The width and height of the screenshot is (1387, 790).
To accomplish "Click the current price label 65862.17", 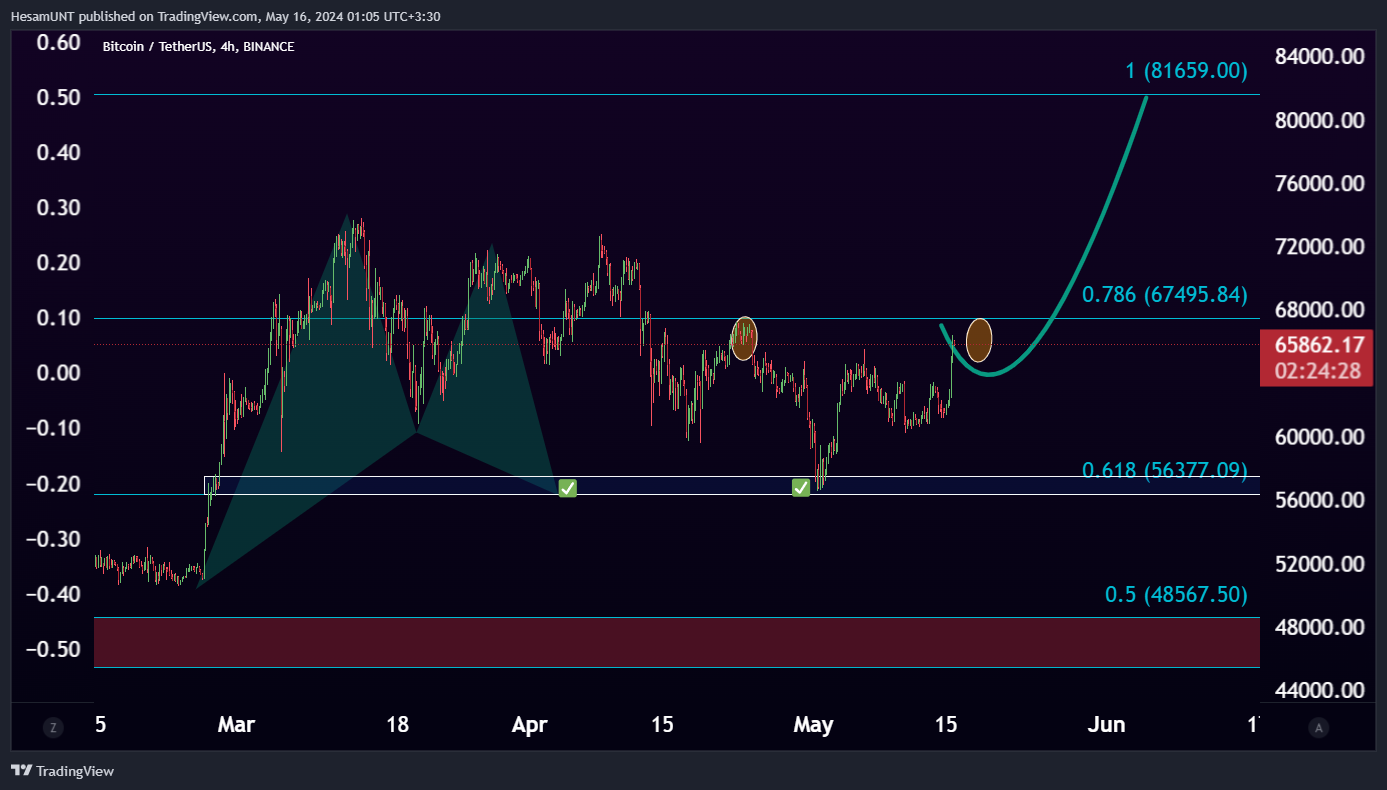I will (1320, 345).
